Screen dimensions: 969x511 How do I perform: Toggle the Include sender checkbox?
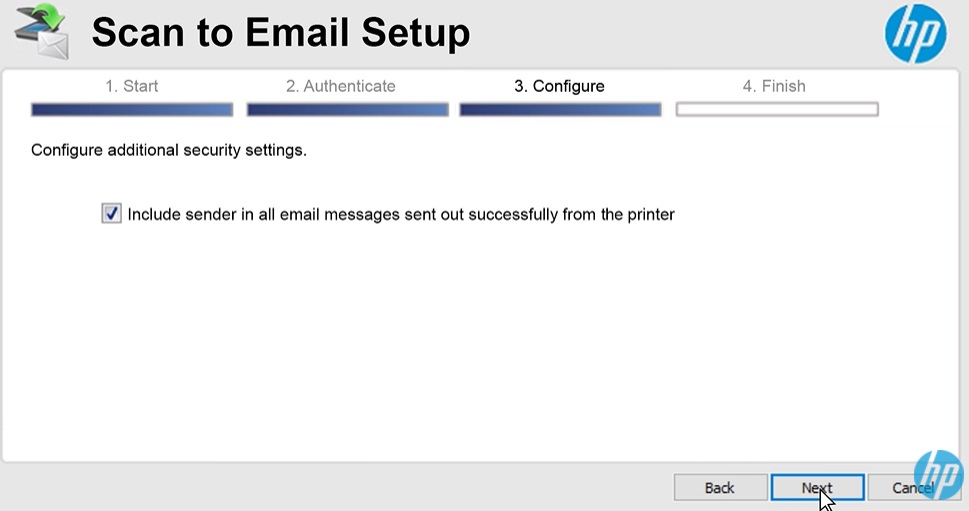tap(111, 214)
